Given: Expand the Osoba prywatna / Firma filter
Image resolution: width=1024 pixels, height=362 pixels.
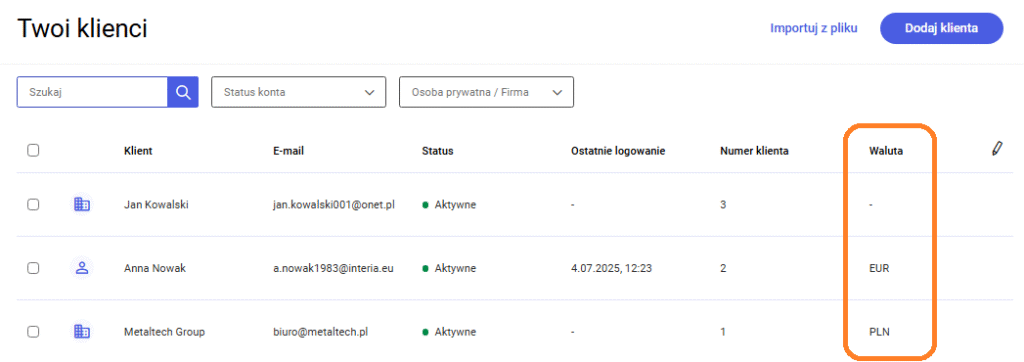Looking at the screenshot, I should (x=487, y=92).
